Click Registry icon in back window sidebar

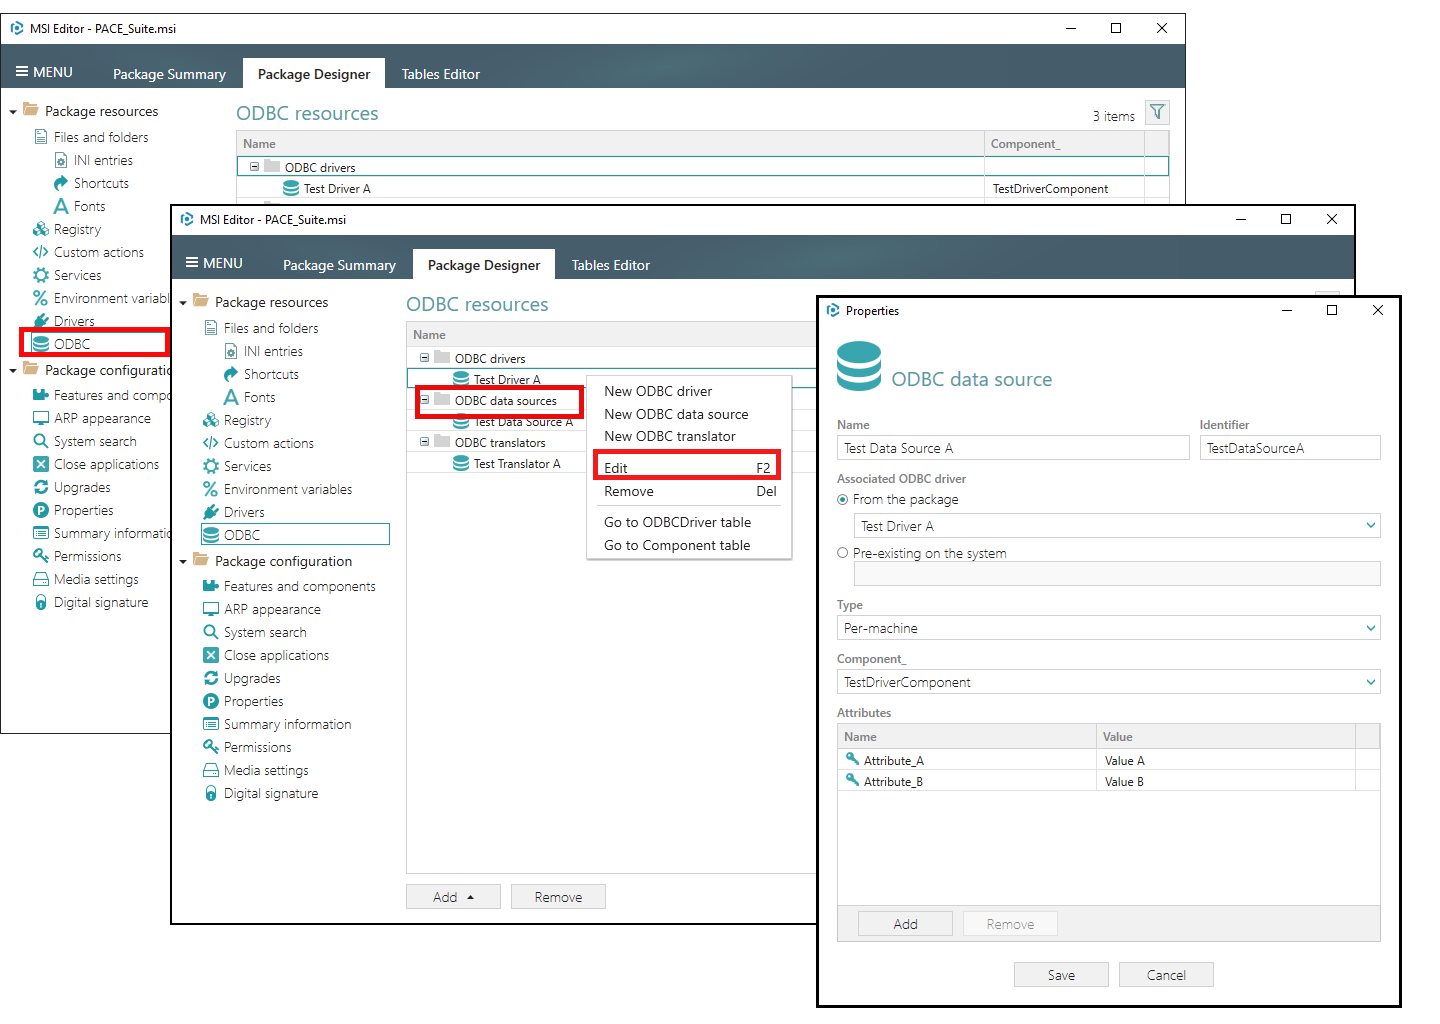pyautogui.click(x=41, y=229)
